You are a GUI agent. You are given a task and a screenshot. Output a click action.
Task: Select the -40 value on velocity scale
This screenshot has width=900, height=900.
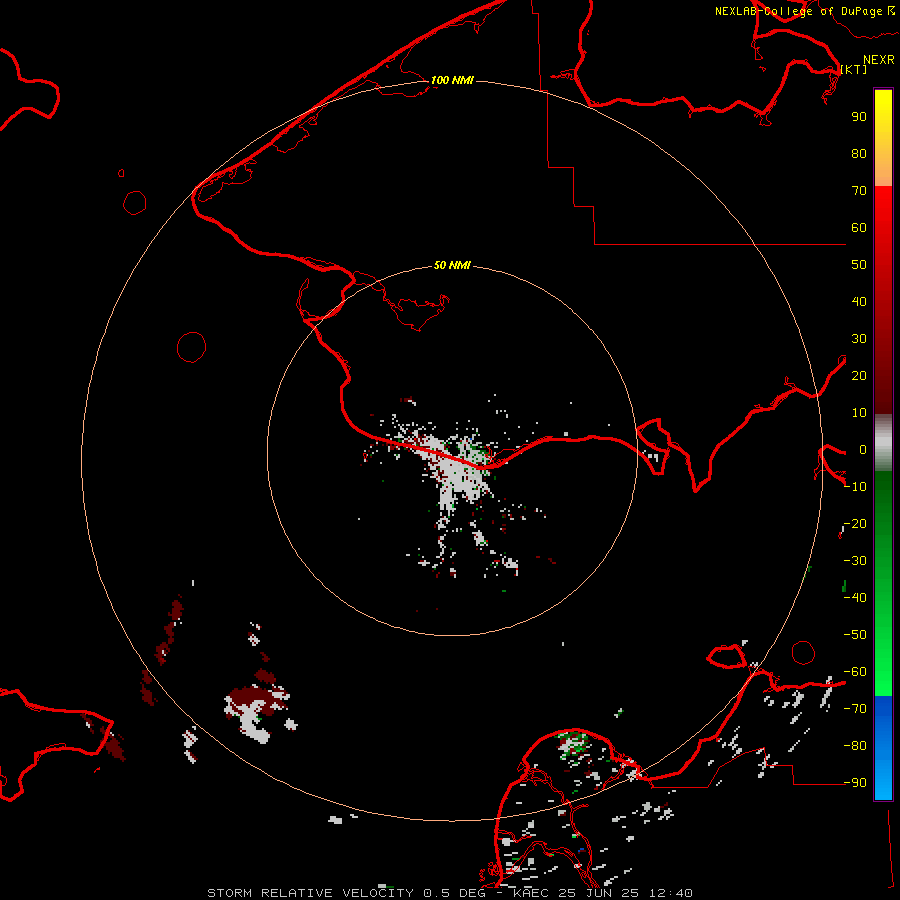tap(855, 598)
